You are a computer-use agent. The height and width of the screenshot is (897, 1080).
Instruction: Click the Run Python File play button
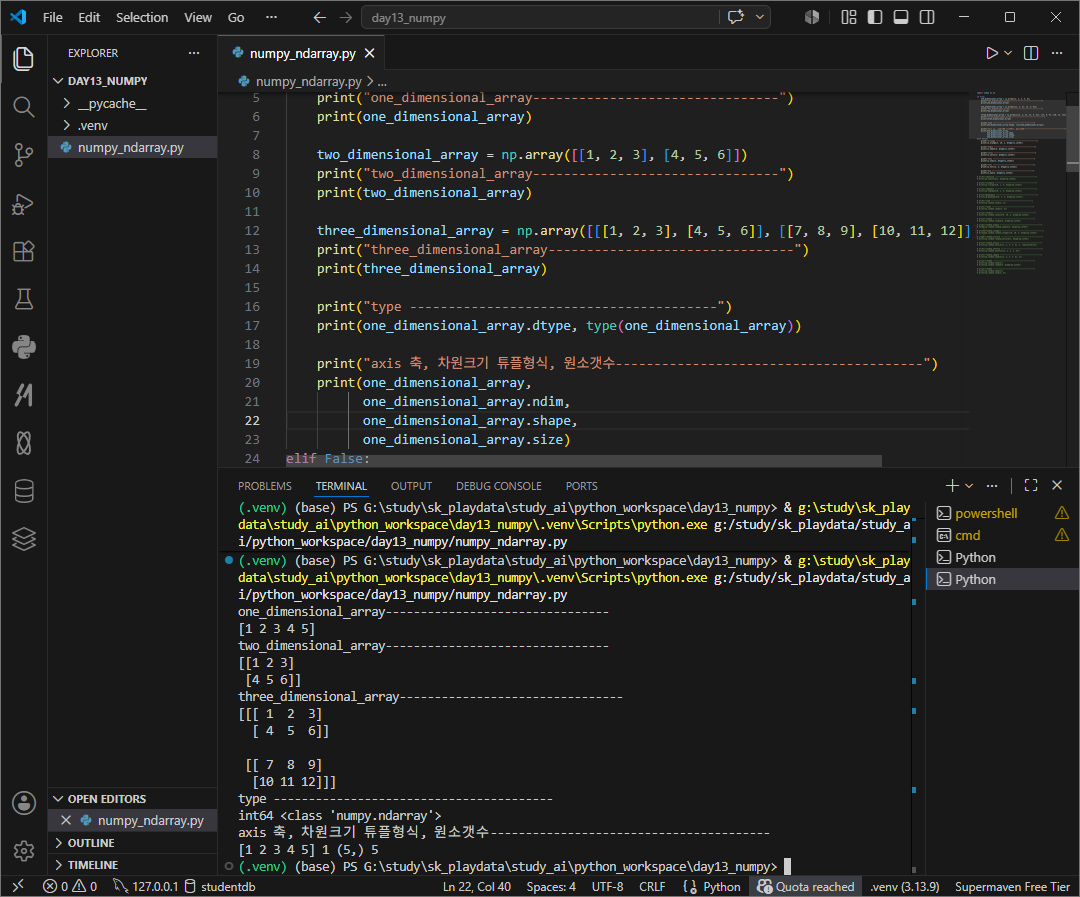click(991, 53)
